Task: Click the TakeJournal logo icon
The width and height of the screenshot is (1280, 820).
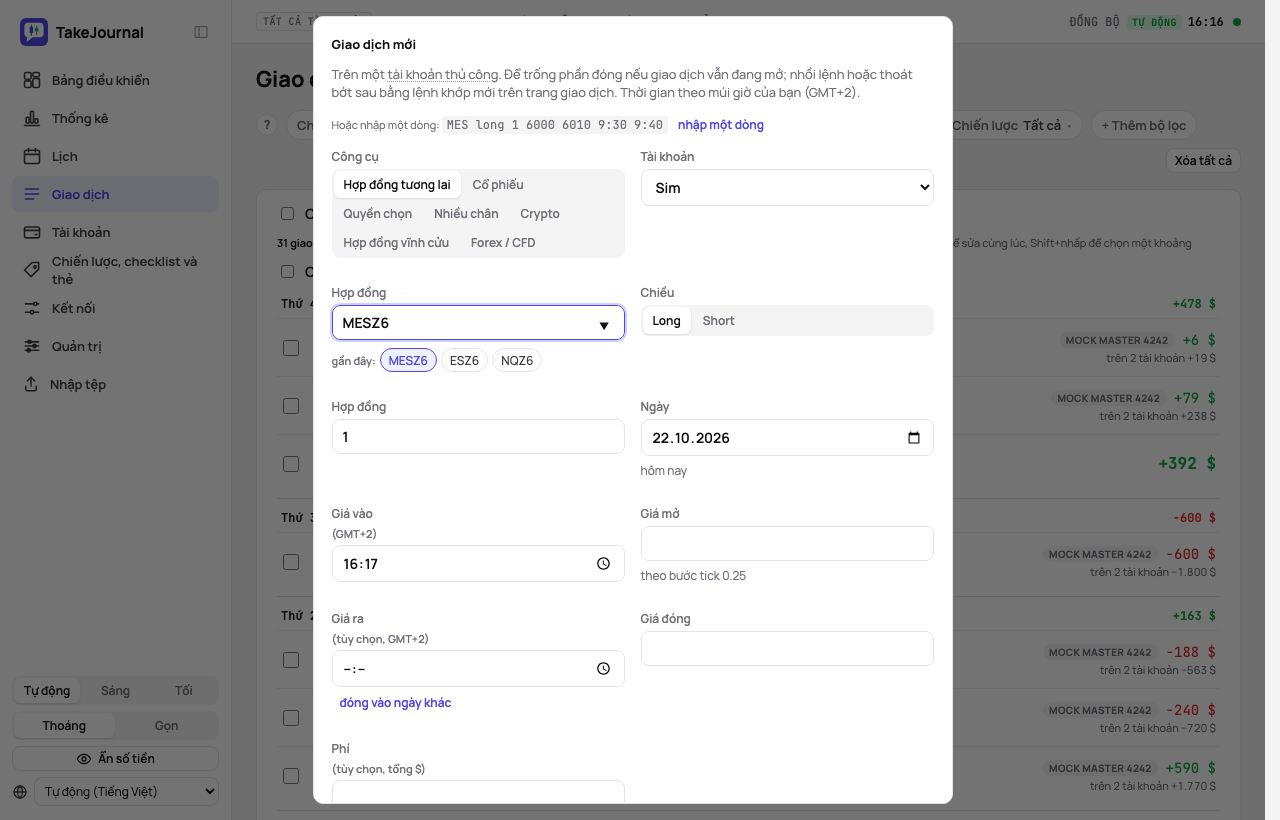Action: [34, 32]
